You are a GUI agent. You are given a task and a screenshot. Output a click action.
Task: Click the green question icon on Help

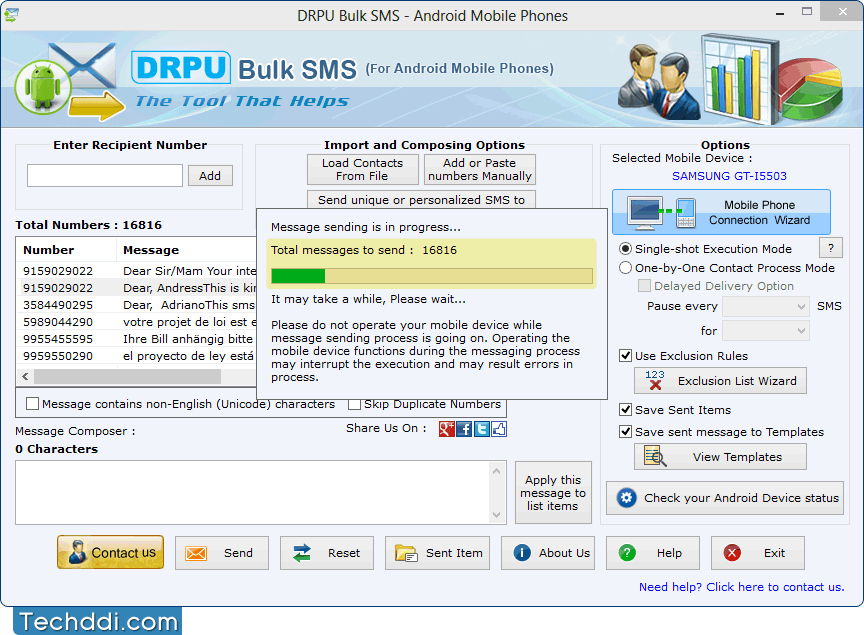click(x=627, y=552)
